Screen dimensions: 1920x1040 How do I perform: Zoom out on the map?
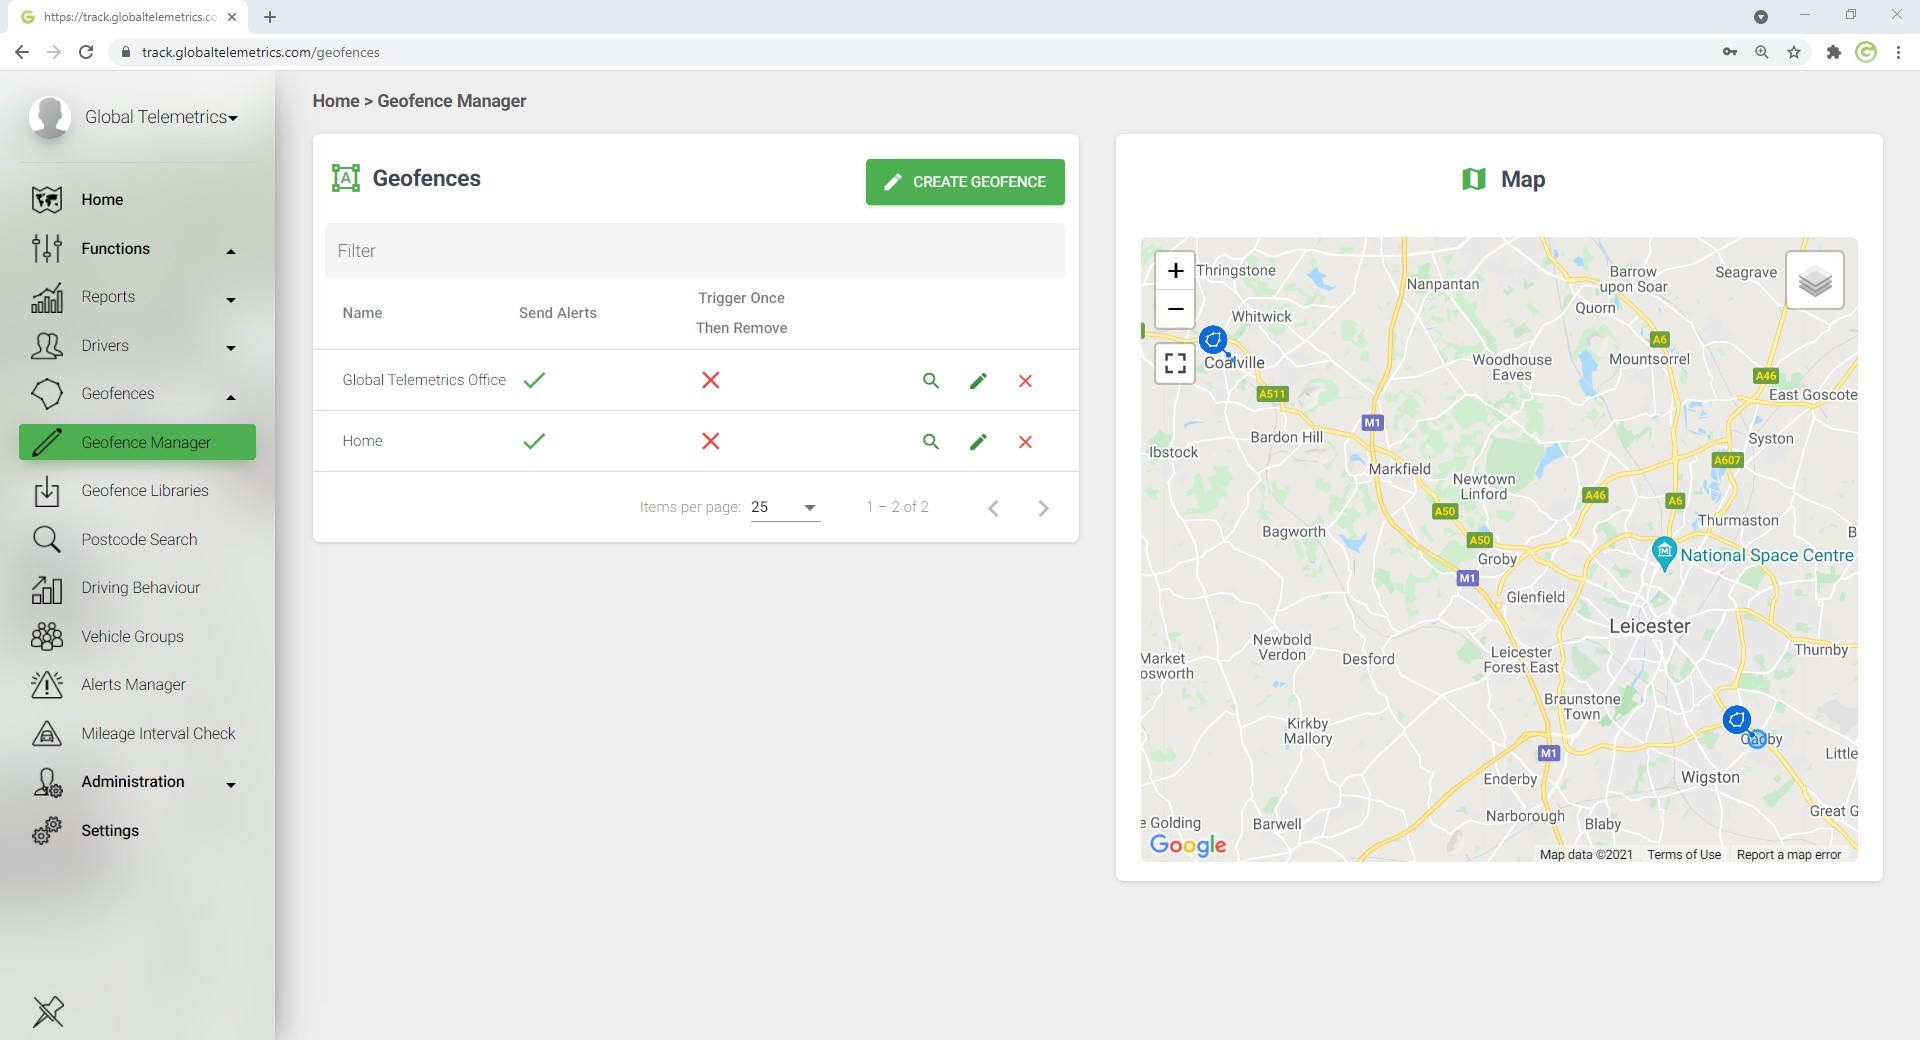1175,309
